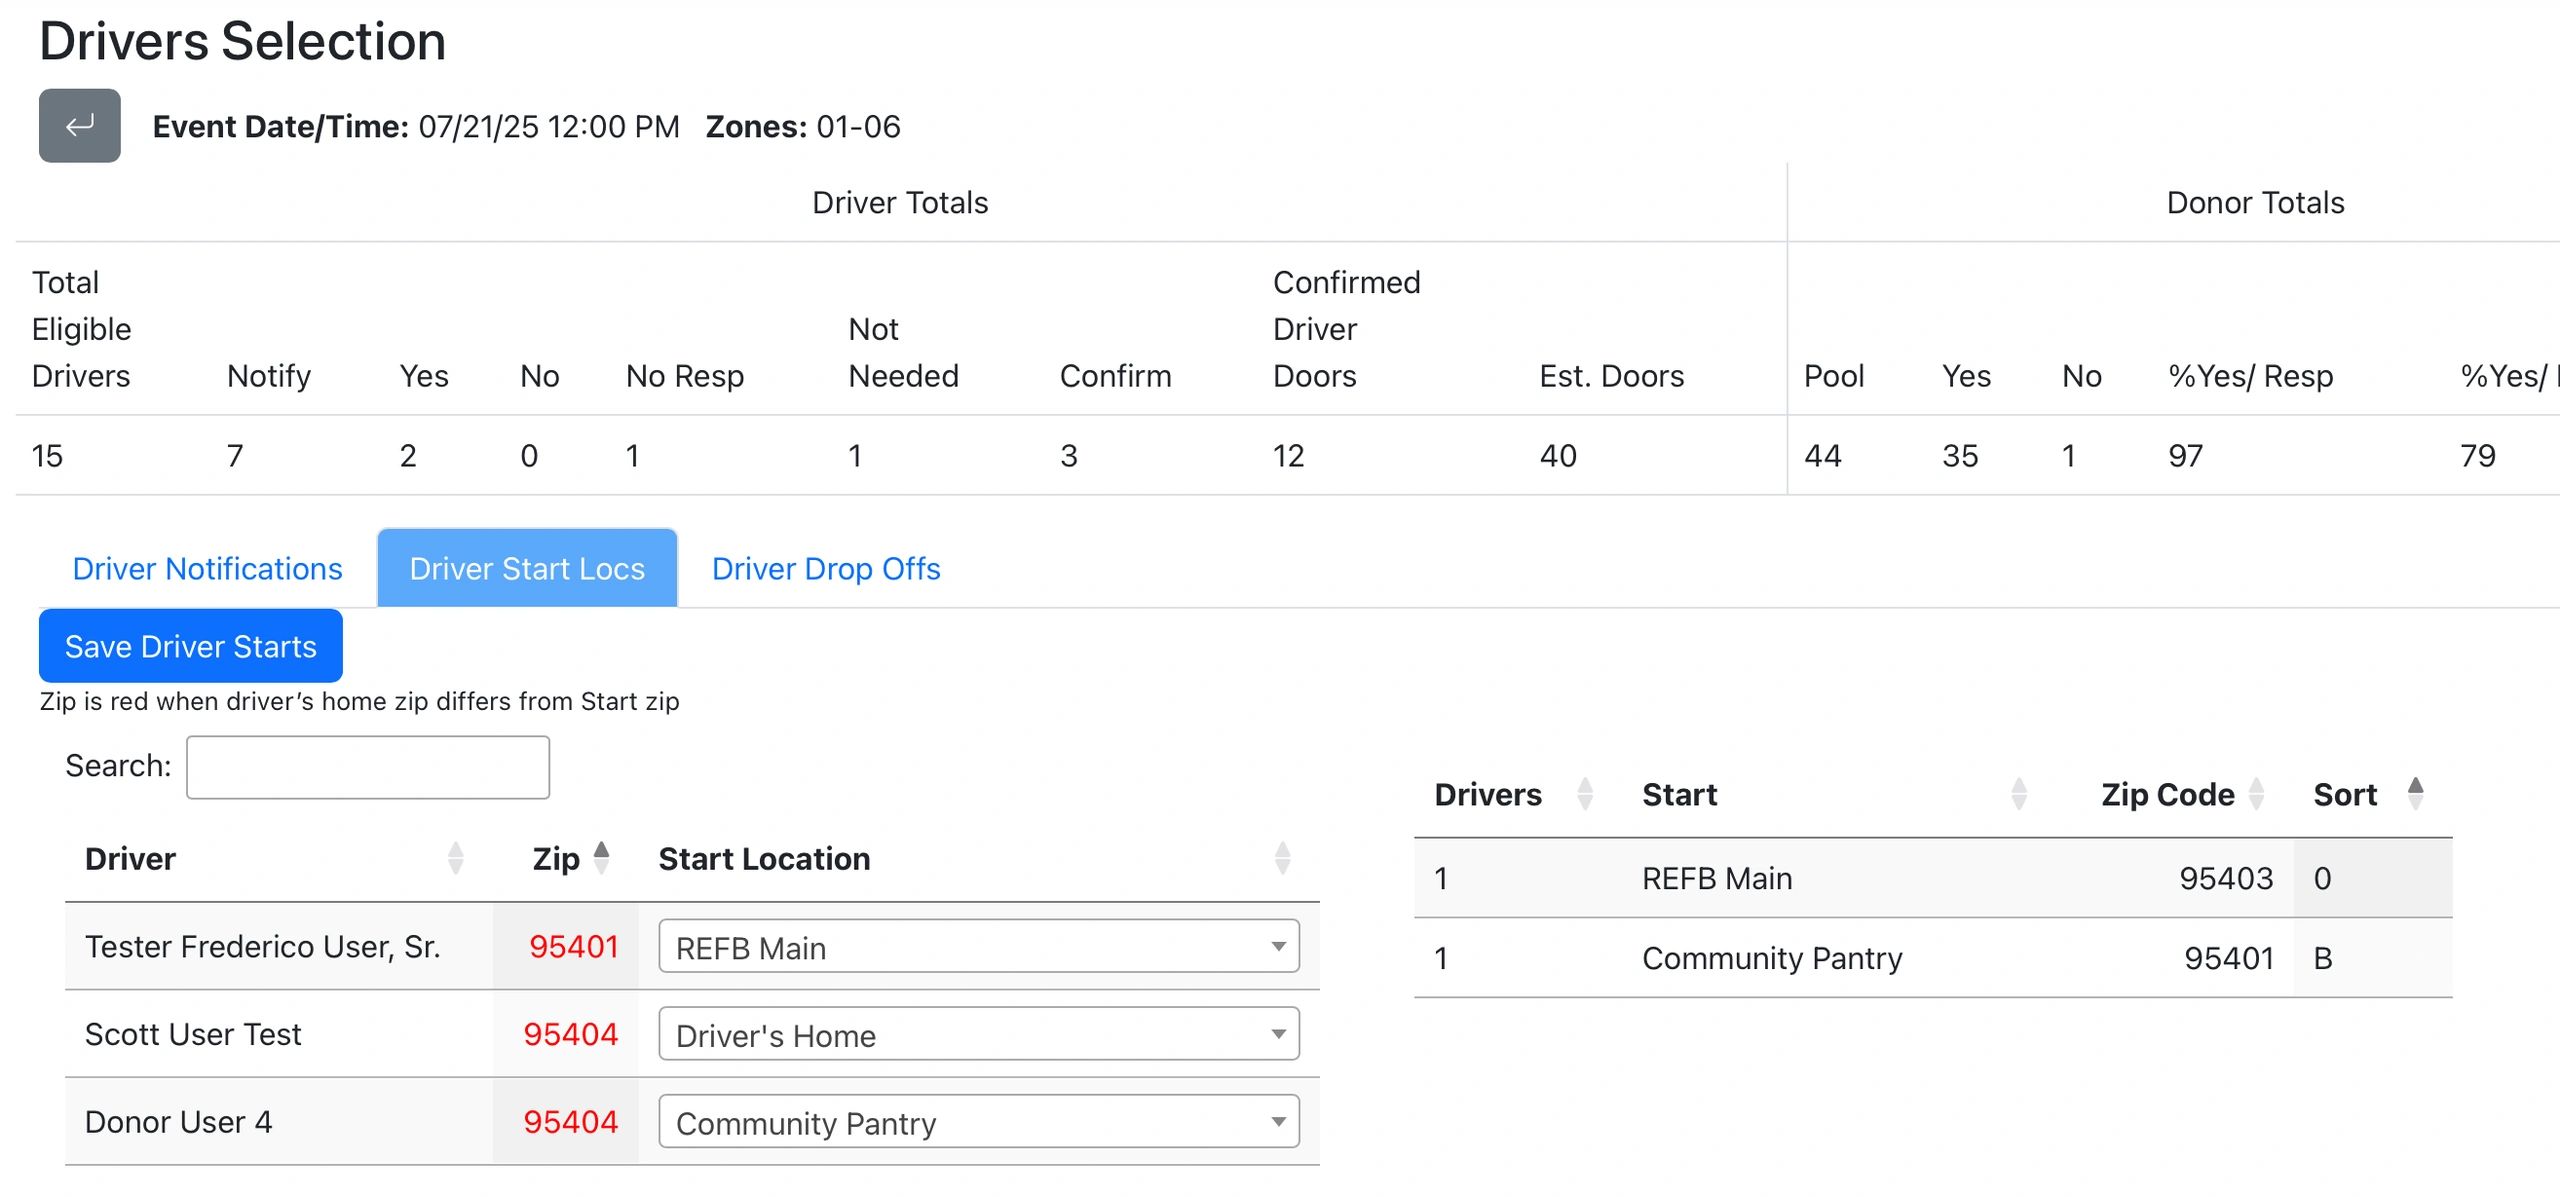Click the REFB Main summary row
This screenshot has height=1197, width=2560.
click(1716, 878)
